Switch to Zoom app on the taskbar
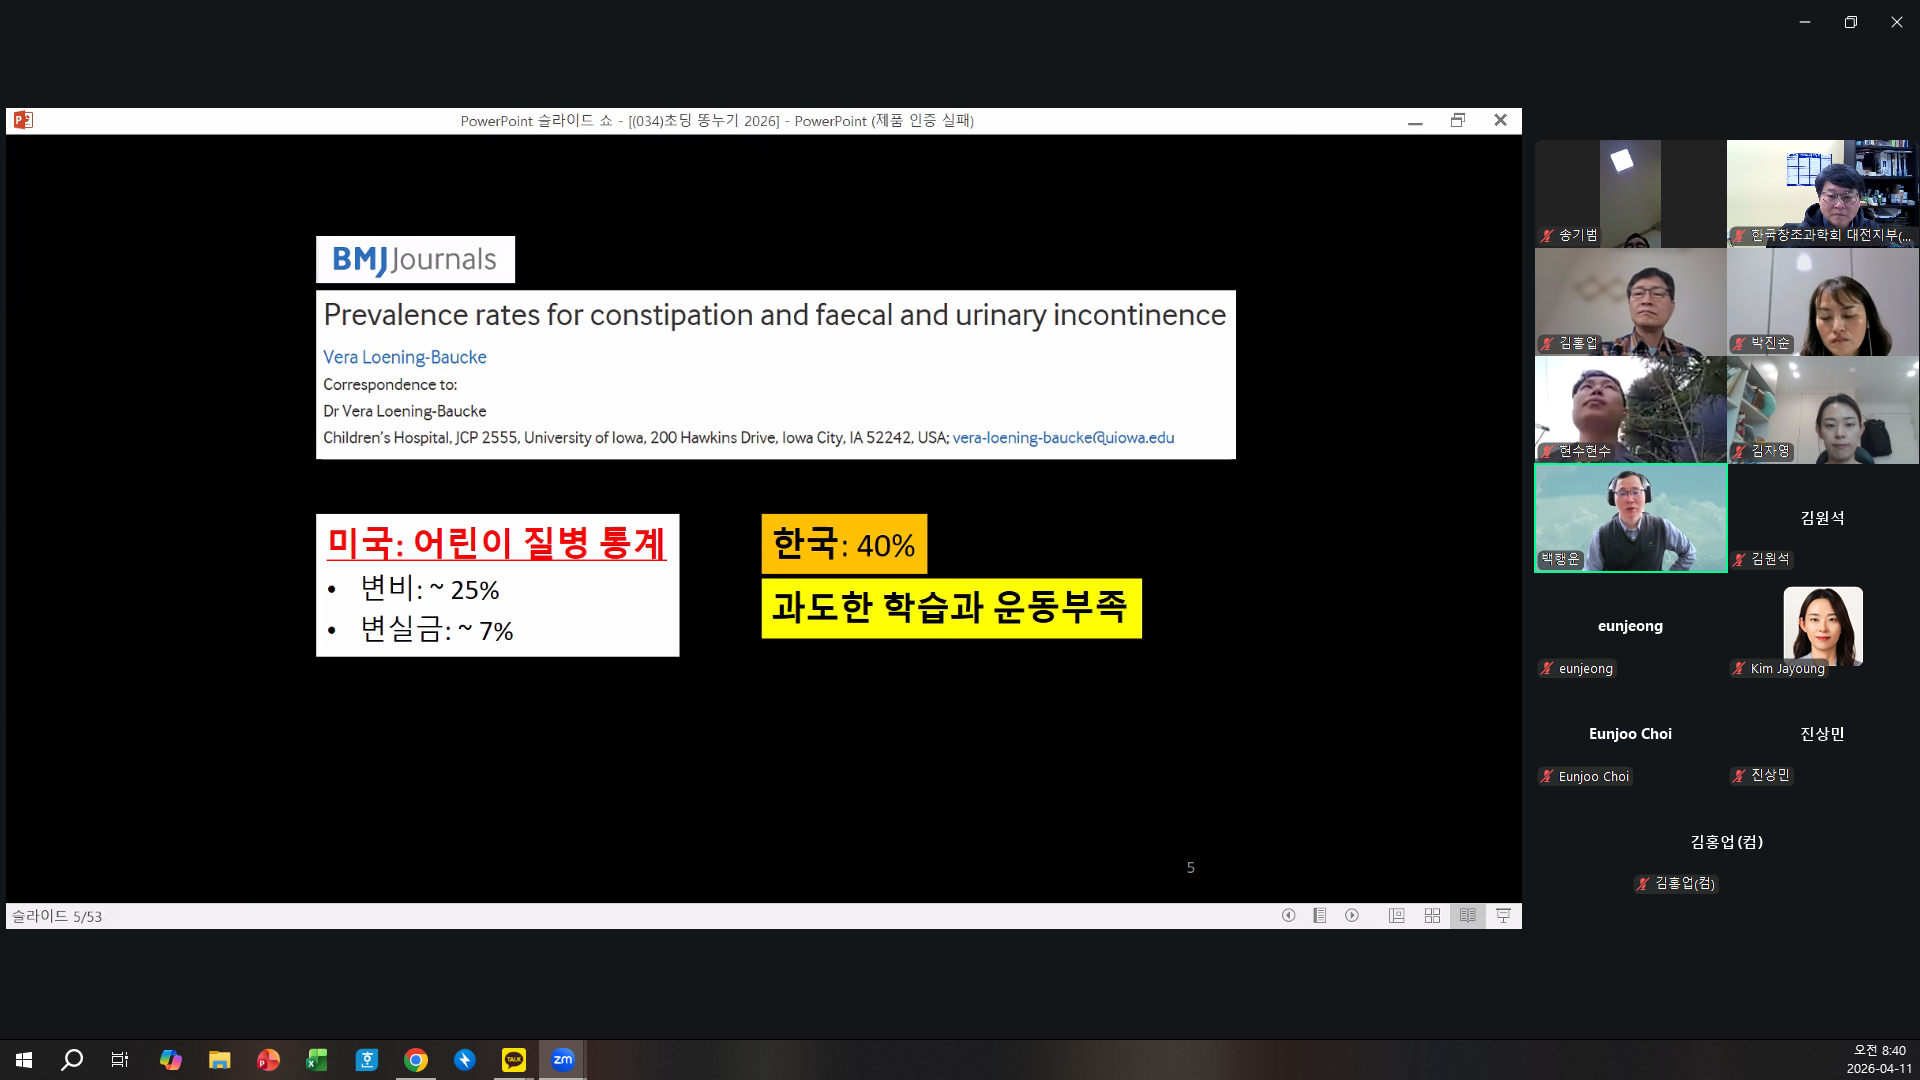This screenshot has width=1920, height=1080. click(x=563, y=1060)
